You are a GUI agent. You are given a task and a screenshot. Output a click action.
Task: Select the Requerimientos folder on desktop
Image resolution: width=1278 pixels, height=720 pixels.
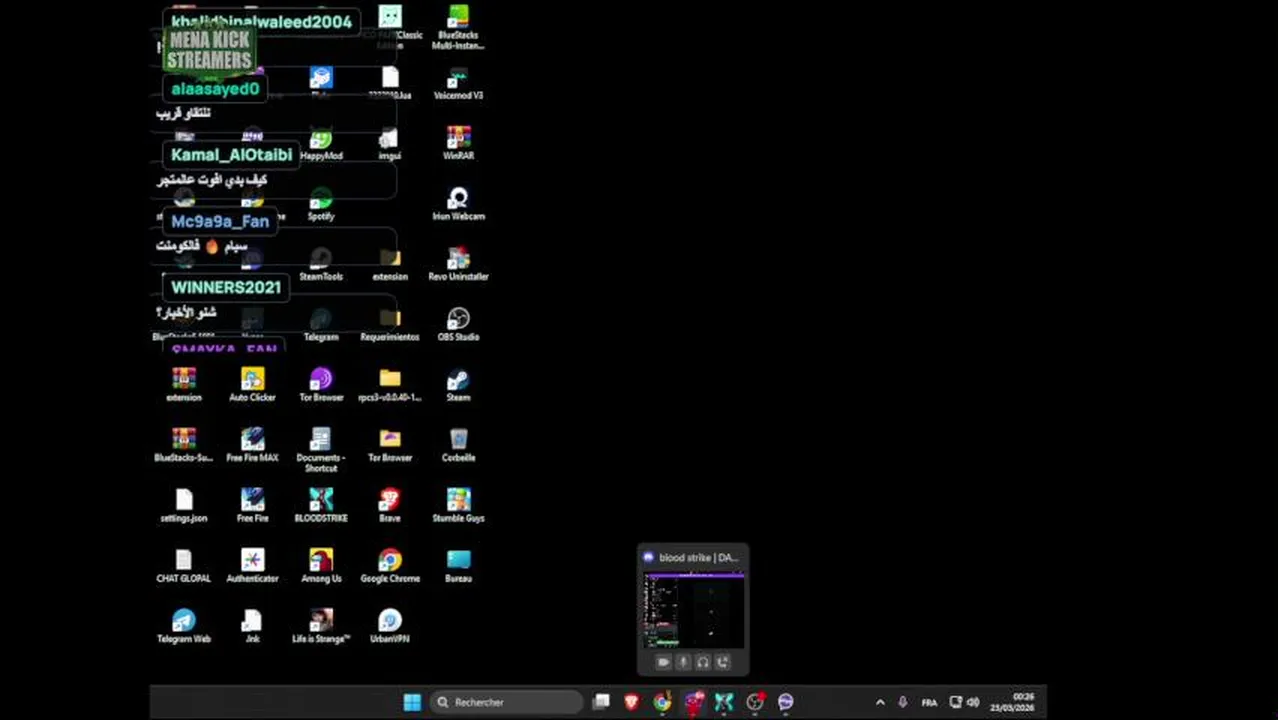point(390,325)
